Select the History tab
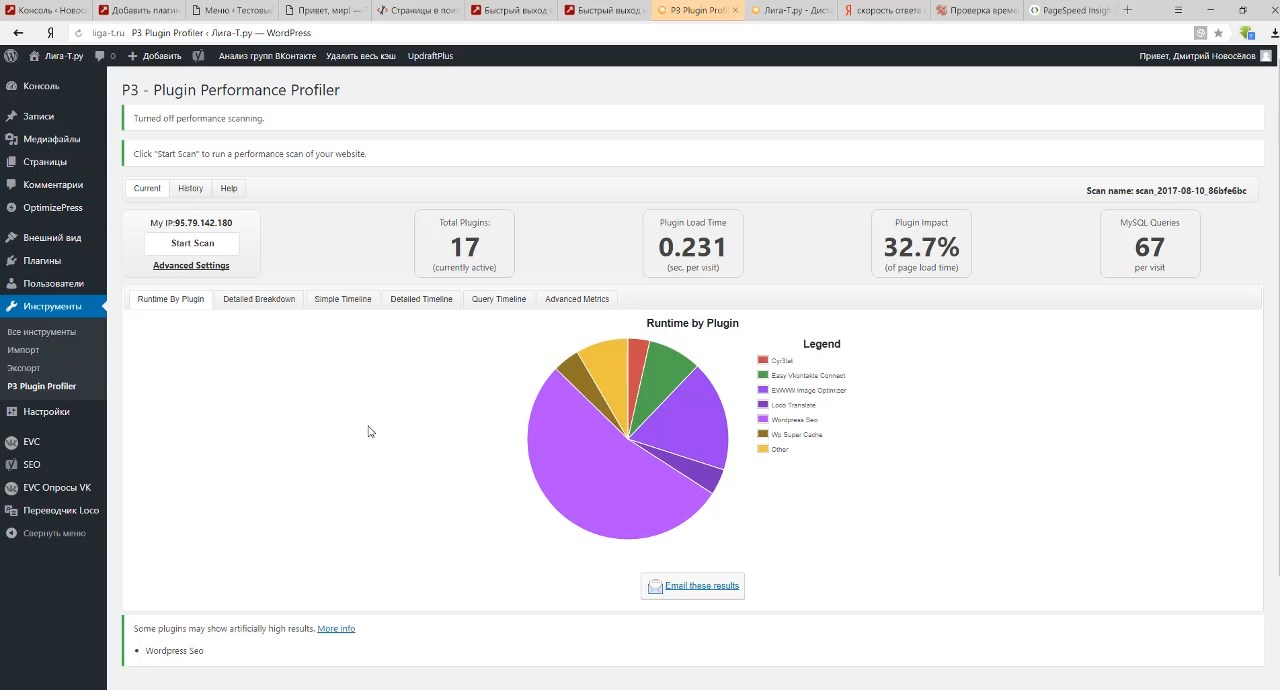 pos(190,188)
